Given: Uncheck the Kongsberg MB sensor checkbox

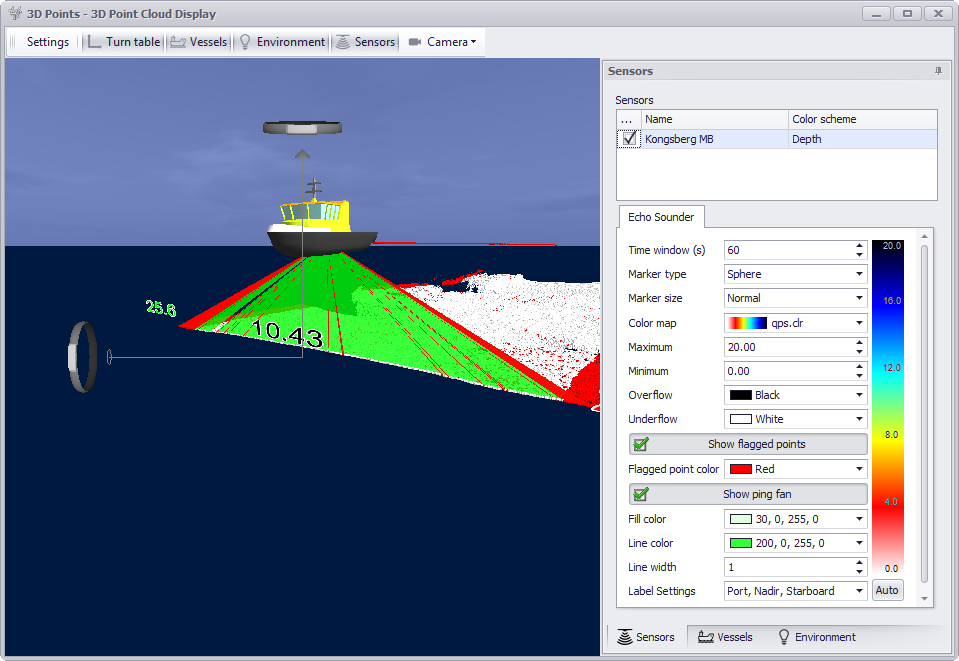Looking at the screenshot, I should (629, 139).
